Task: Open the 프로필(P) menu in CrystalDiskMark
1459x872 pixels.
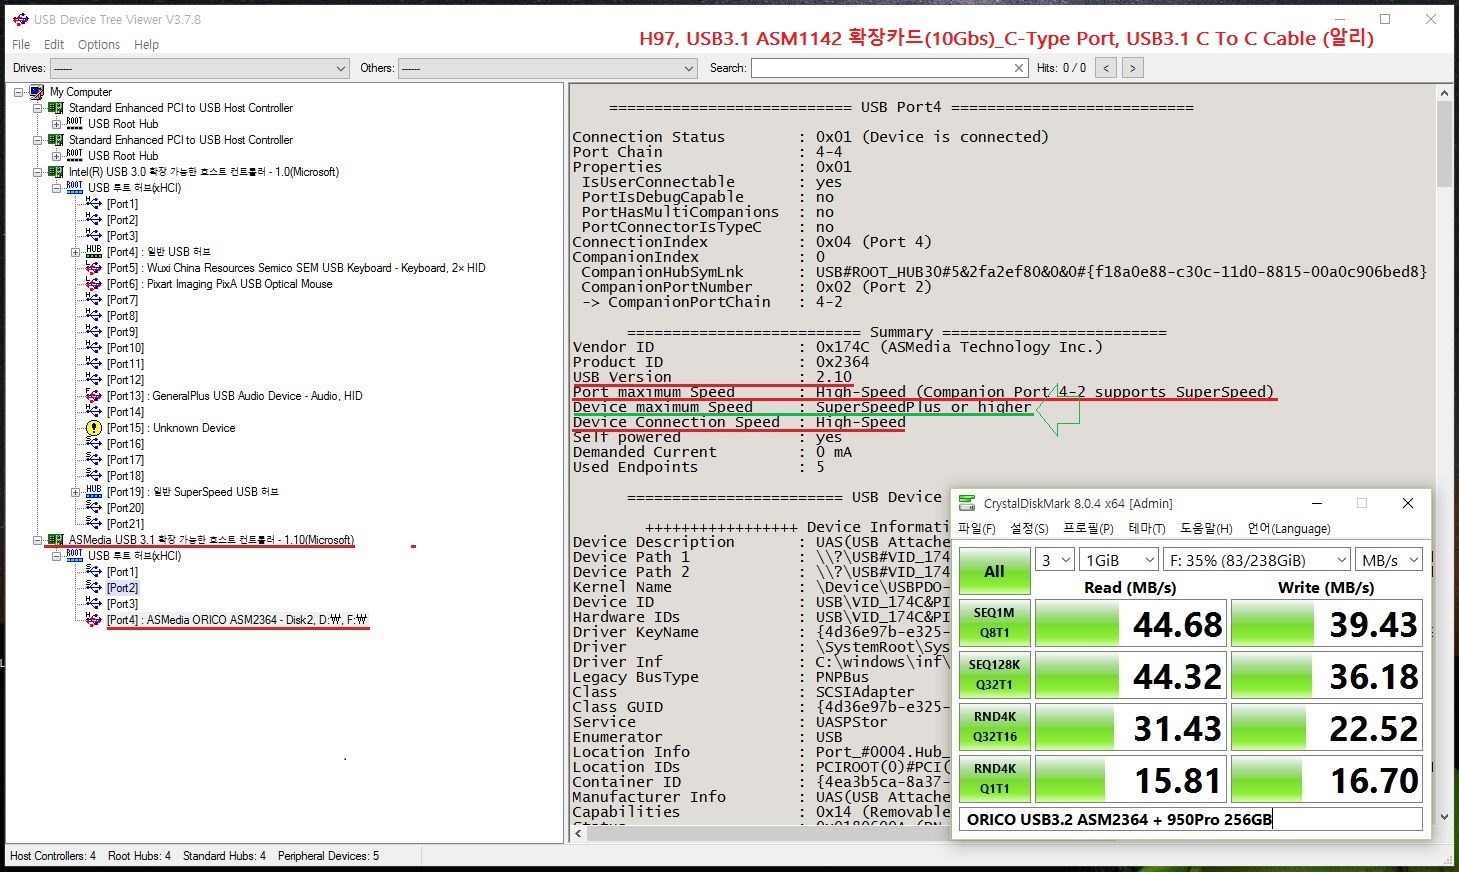Action: coord(1088,528)
